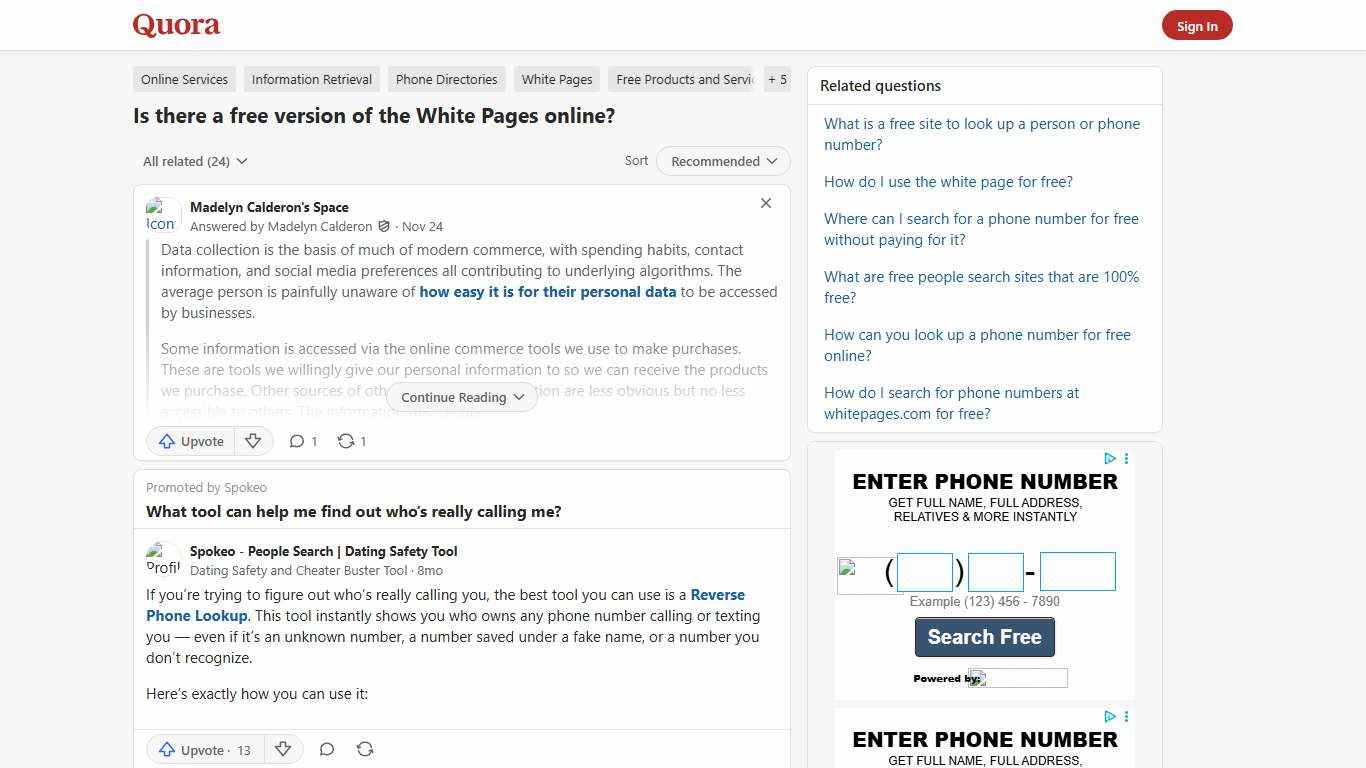Repost Madelyn Calderon's answer
The image size is (1366, 768).
point(346,441)
